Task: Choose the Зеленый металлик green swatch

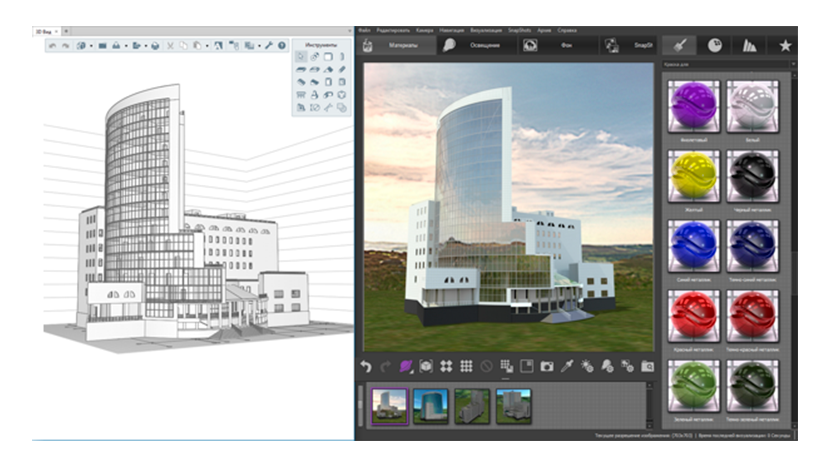Action: point(693,385)
